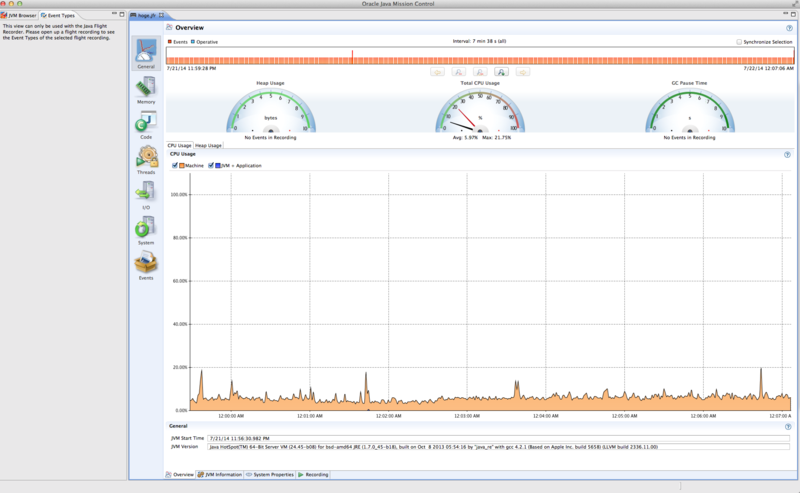The image size is (800, 493).
Task: Enable Synchronize Selection checkbox
Action: click(739, 42)
